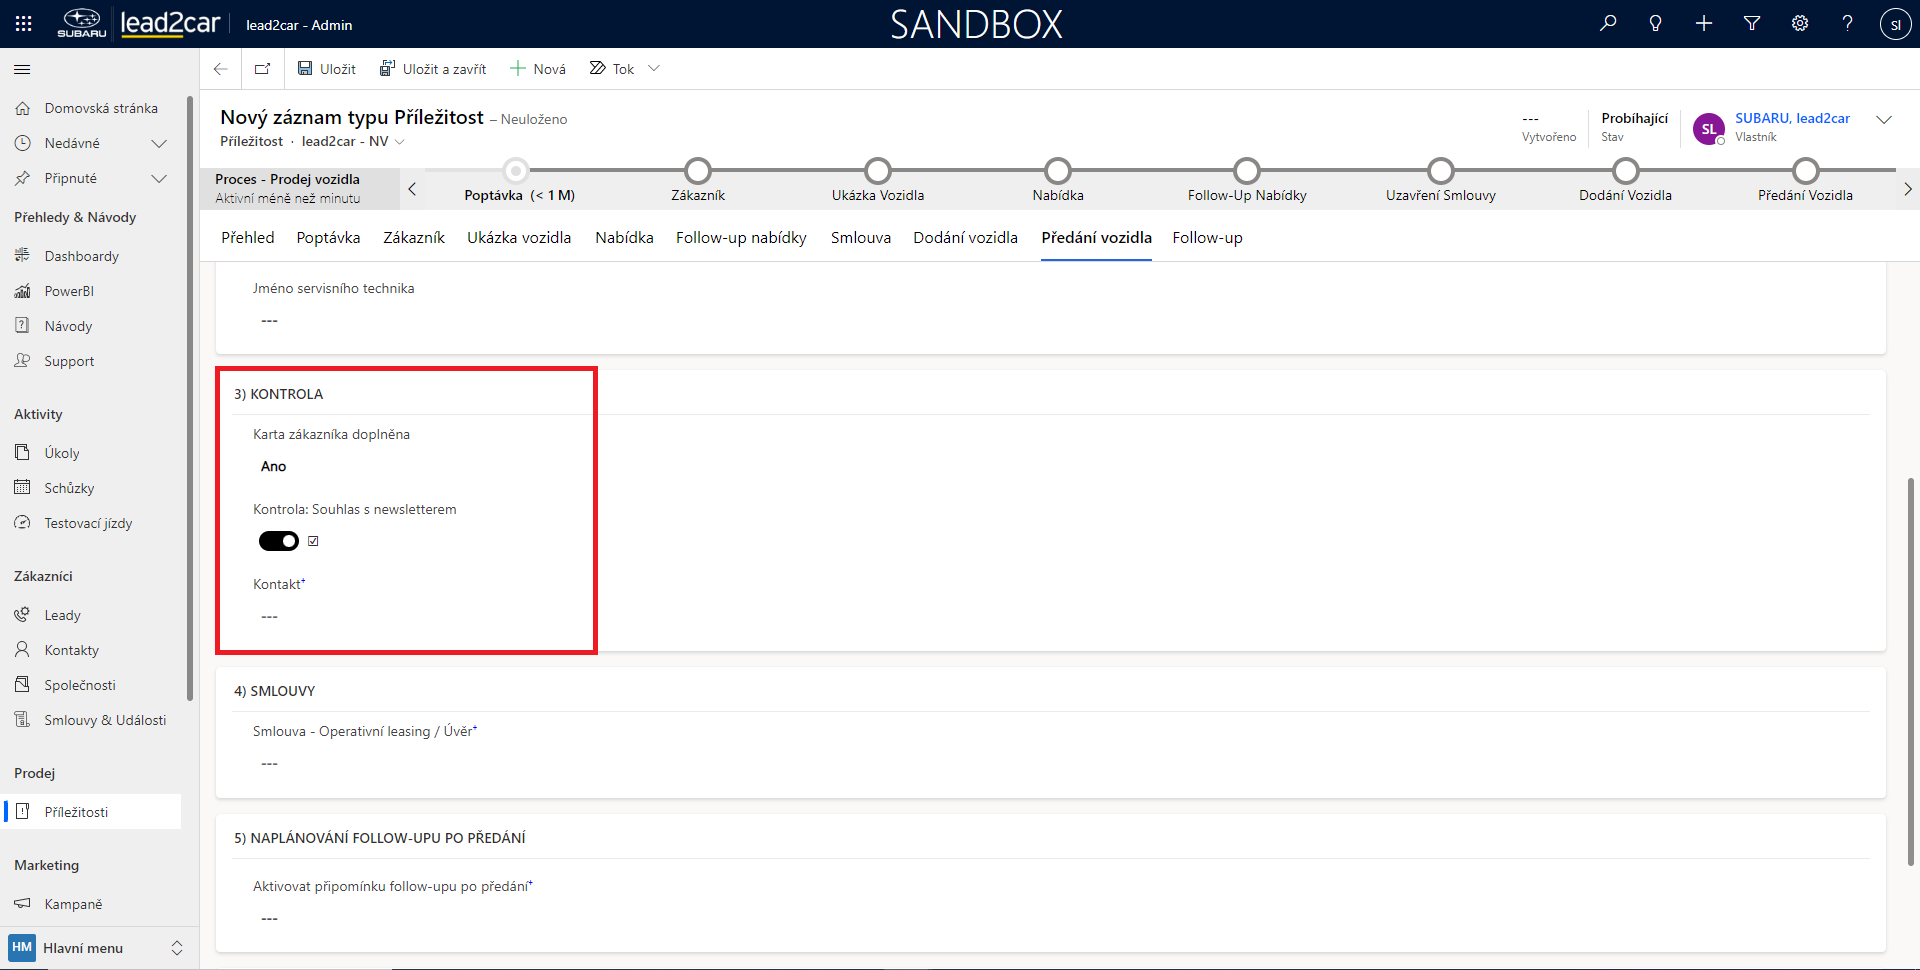Click checkbox beside the newsletter toggle
This screenshot has height=970, width=1920.
[313, 541]
